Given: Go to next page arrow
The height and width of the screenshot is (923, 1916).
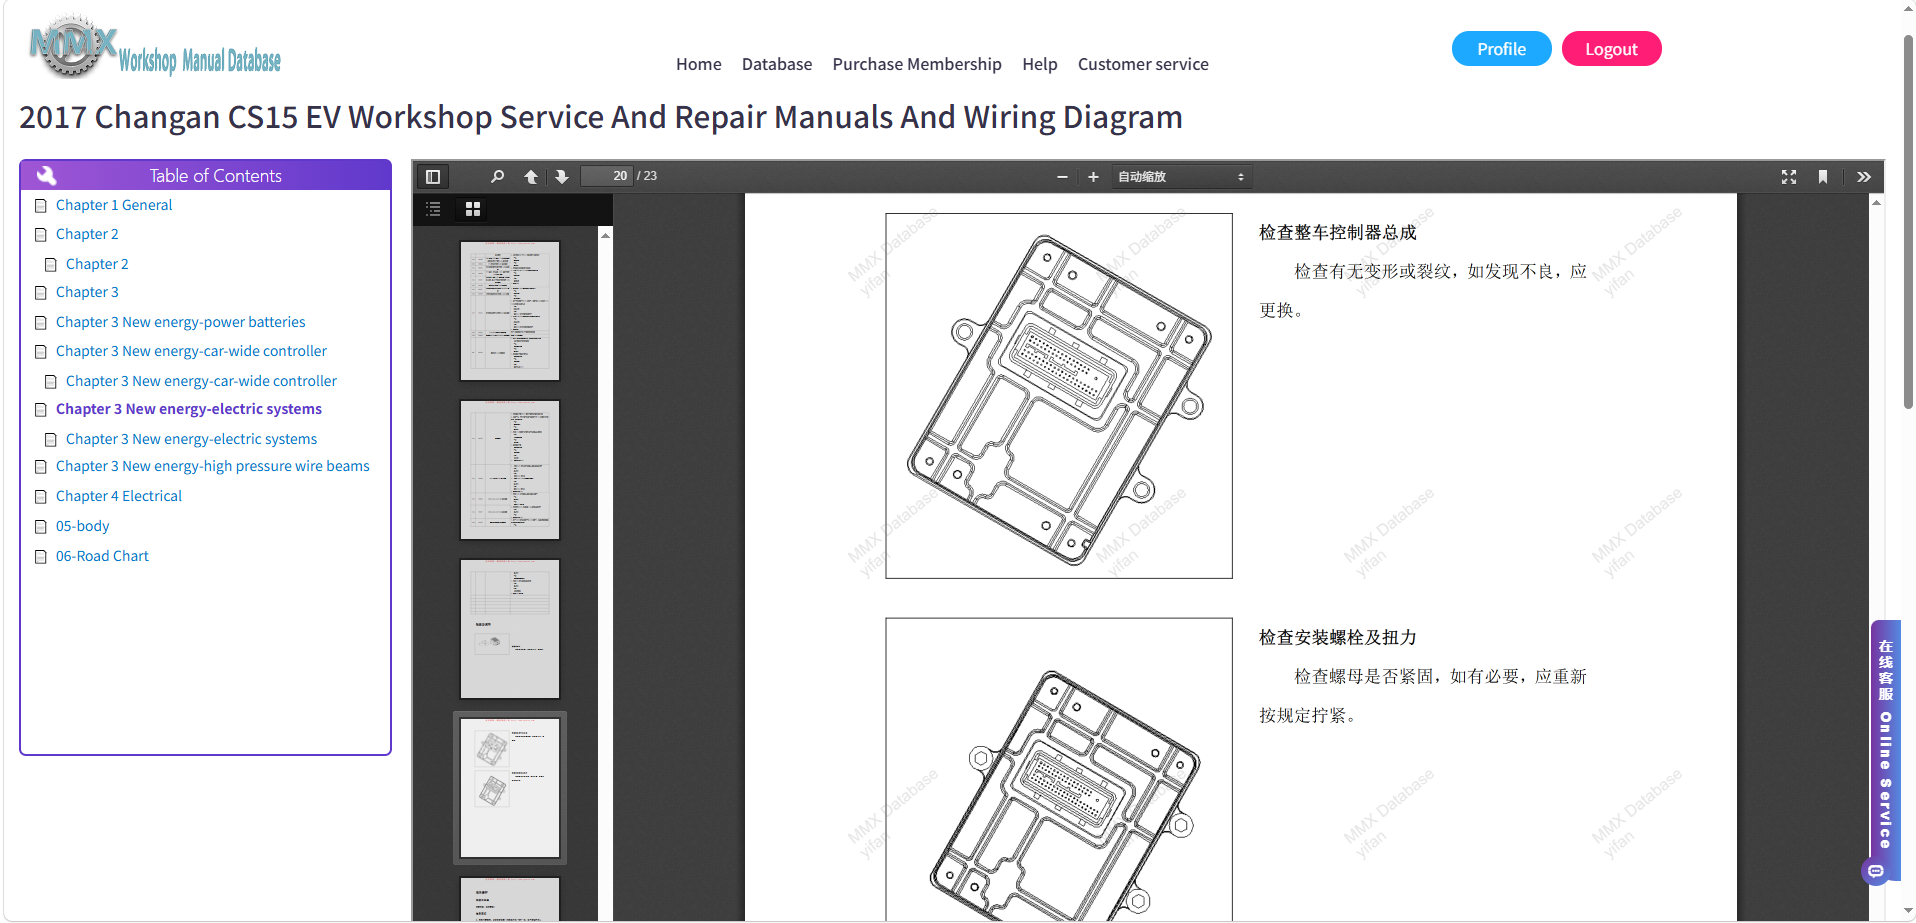Looking at the screenshot, I should click(x=562, y=177).
